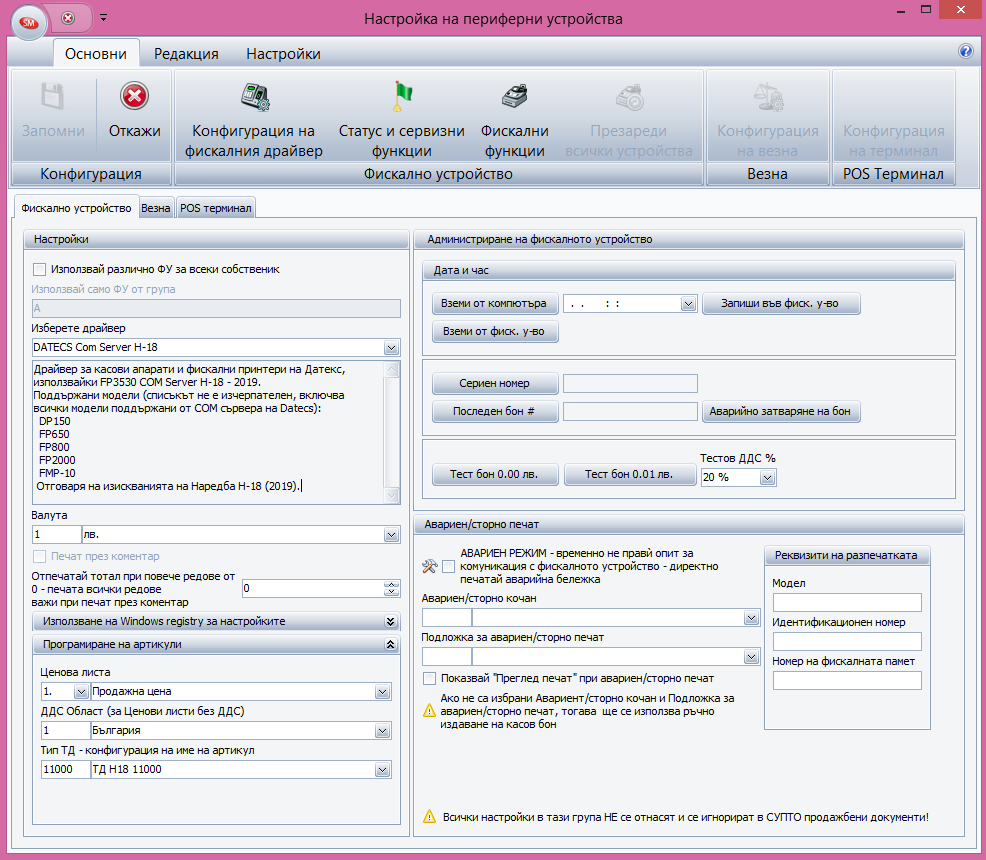Viewport: 986px width, 860px height.
Task: Toggle the Печат през коментар checkbox
Action: tap(40, 556)
